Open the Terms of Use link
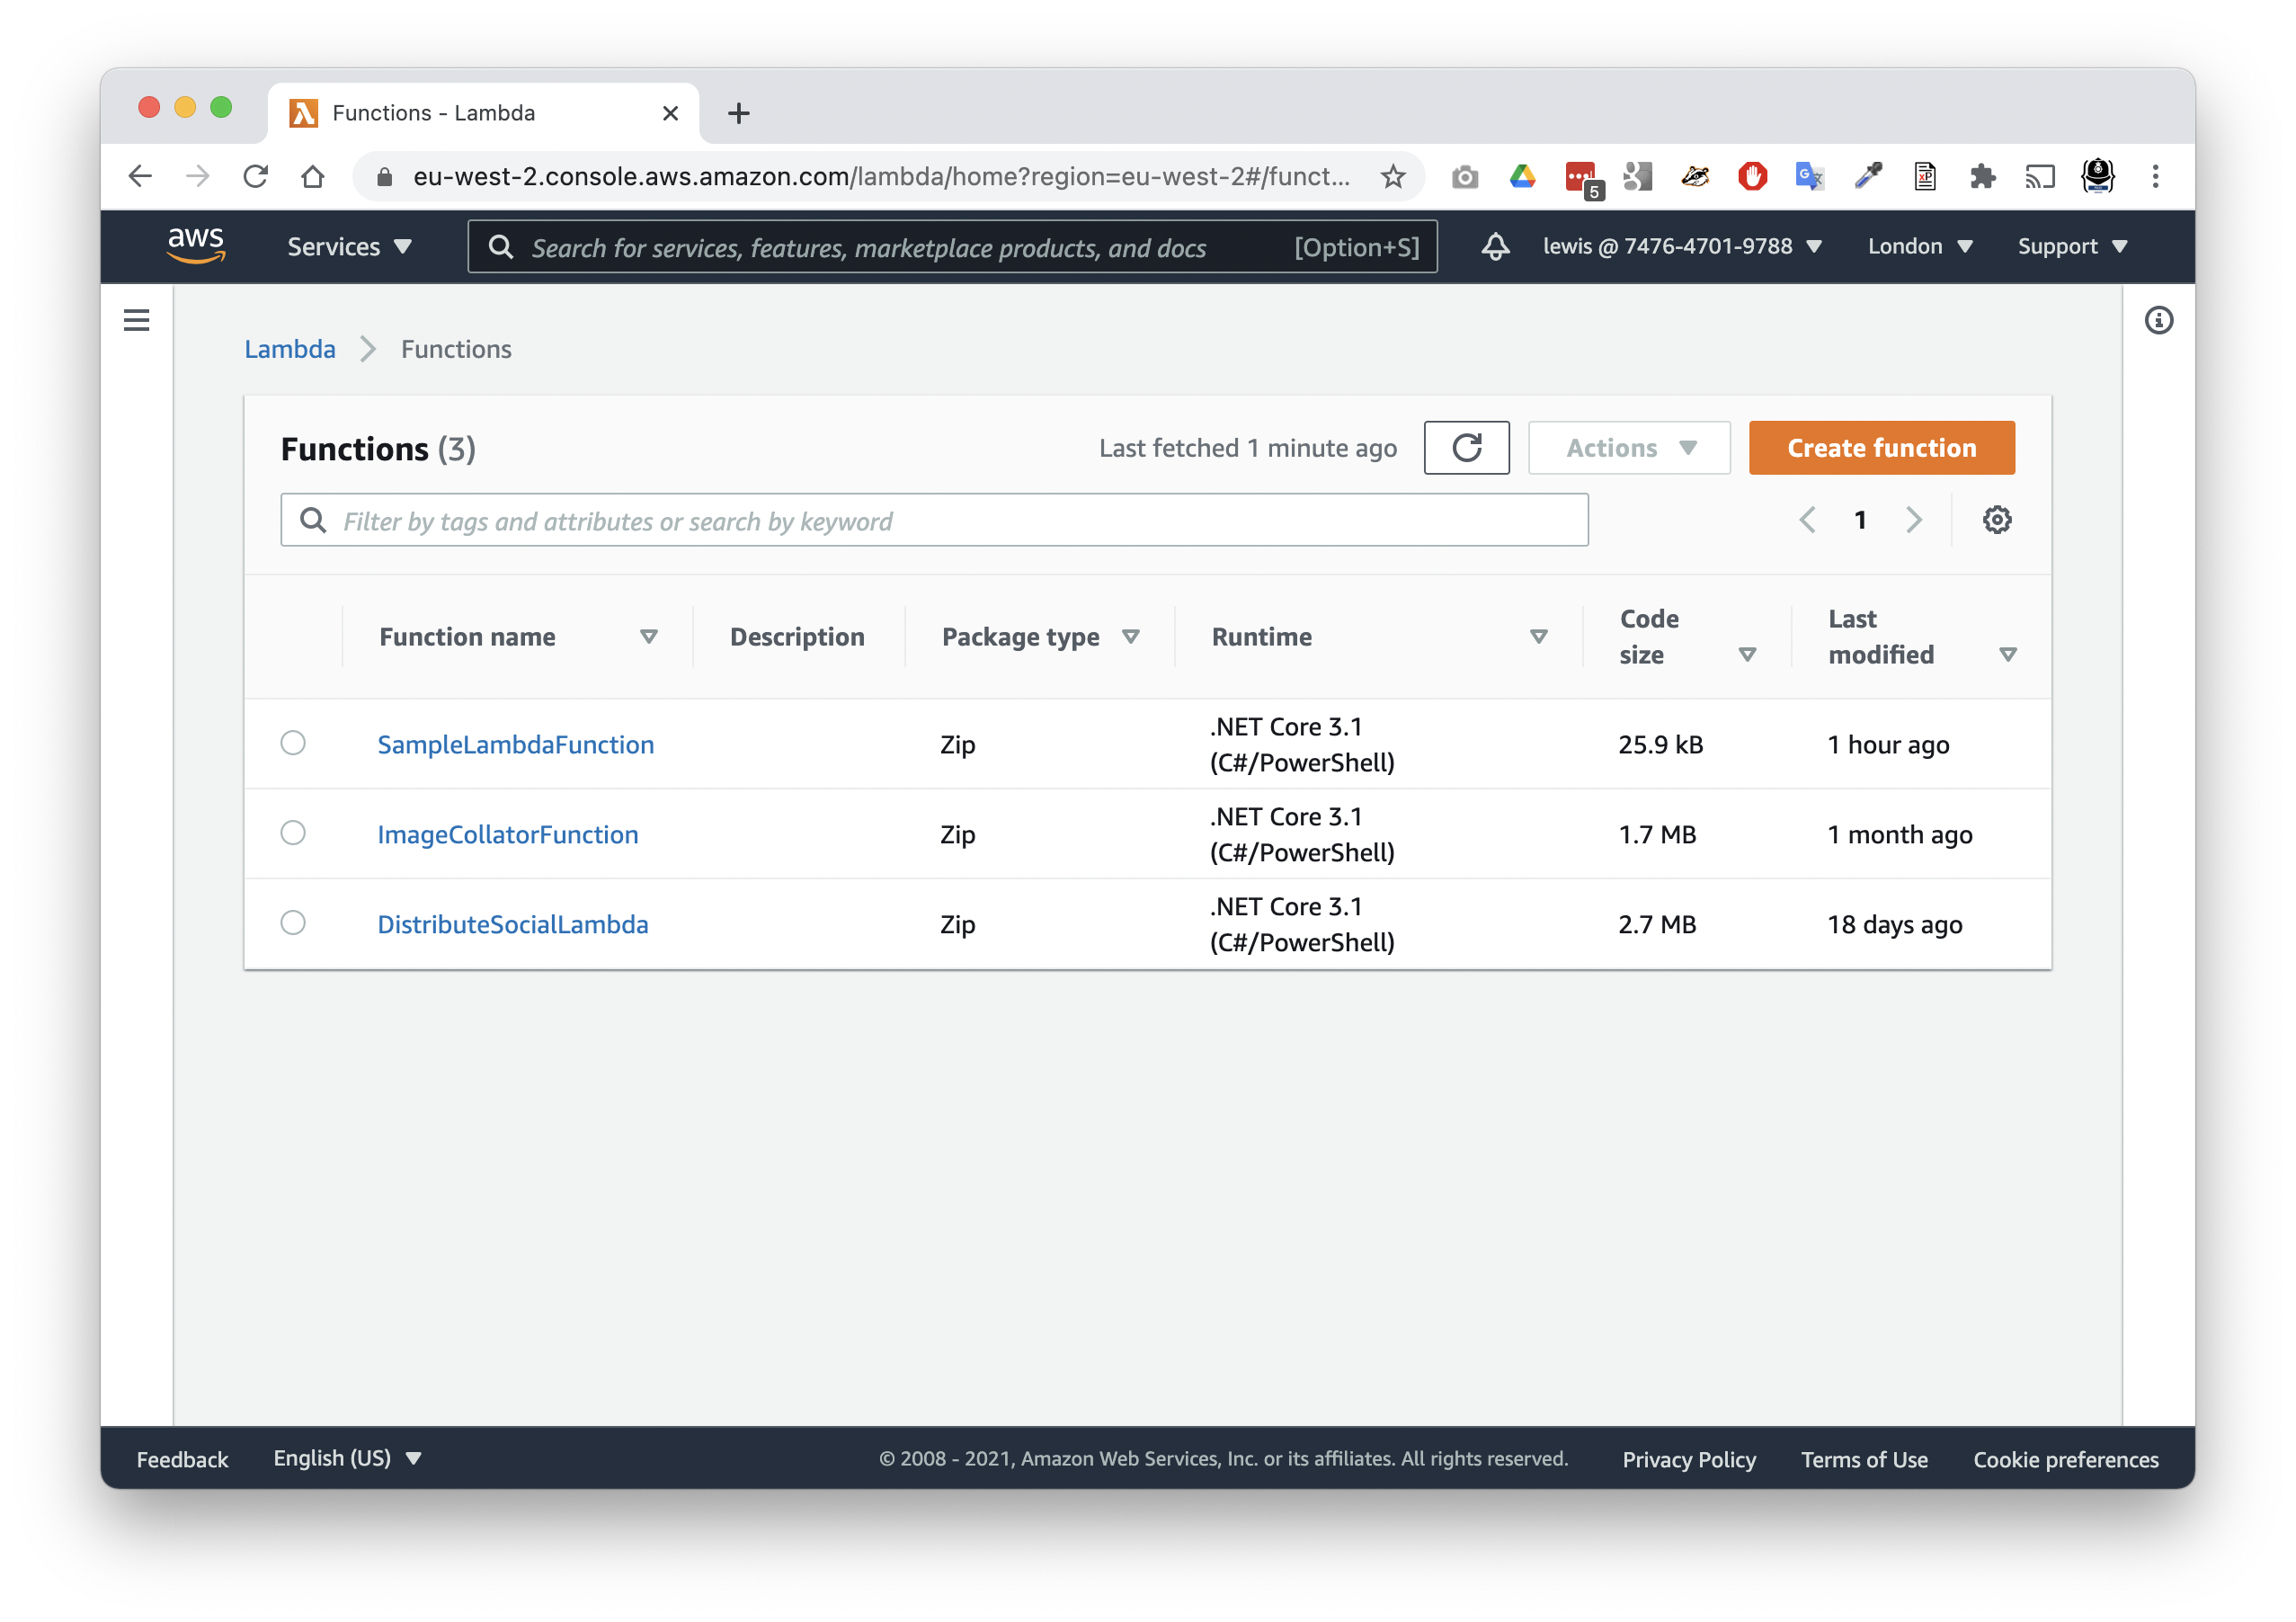Screen dimensions: 2296x1622 click(1864, 1459)
